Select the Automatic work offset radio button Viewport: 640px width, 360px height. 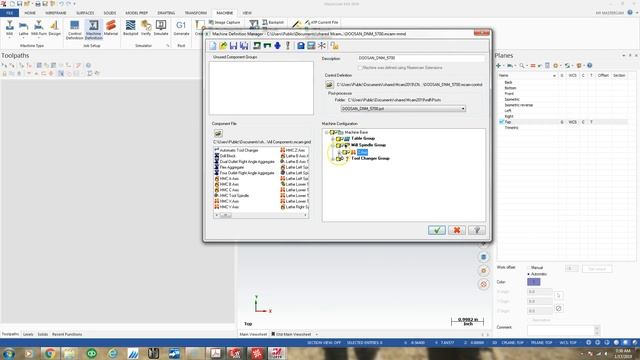click(x=528, y=274)
